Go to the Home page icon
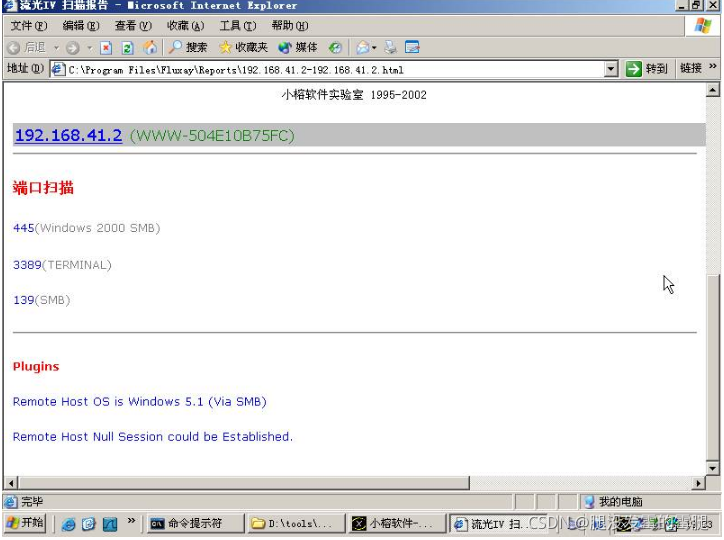Screen dimensions: 724x540 point(150,48)
